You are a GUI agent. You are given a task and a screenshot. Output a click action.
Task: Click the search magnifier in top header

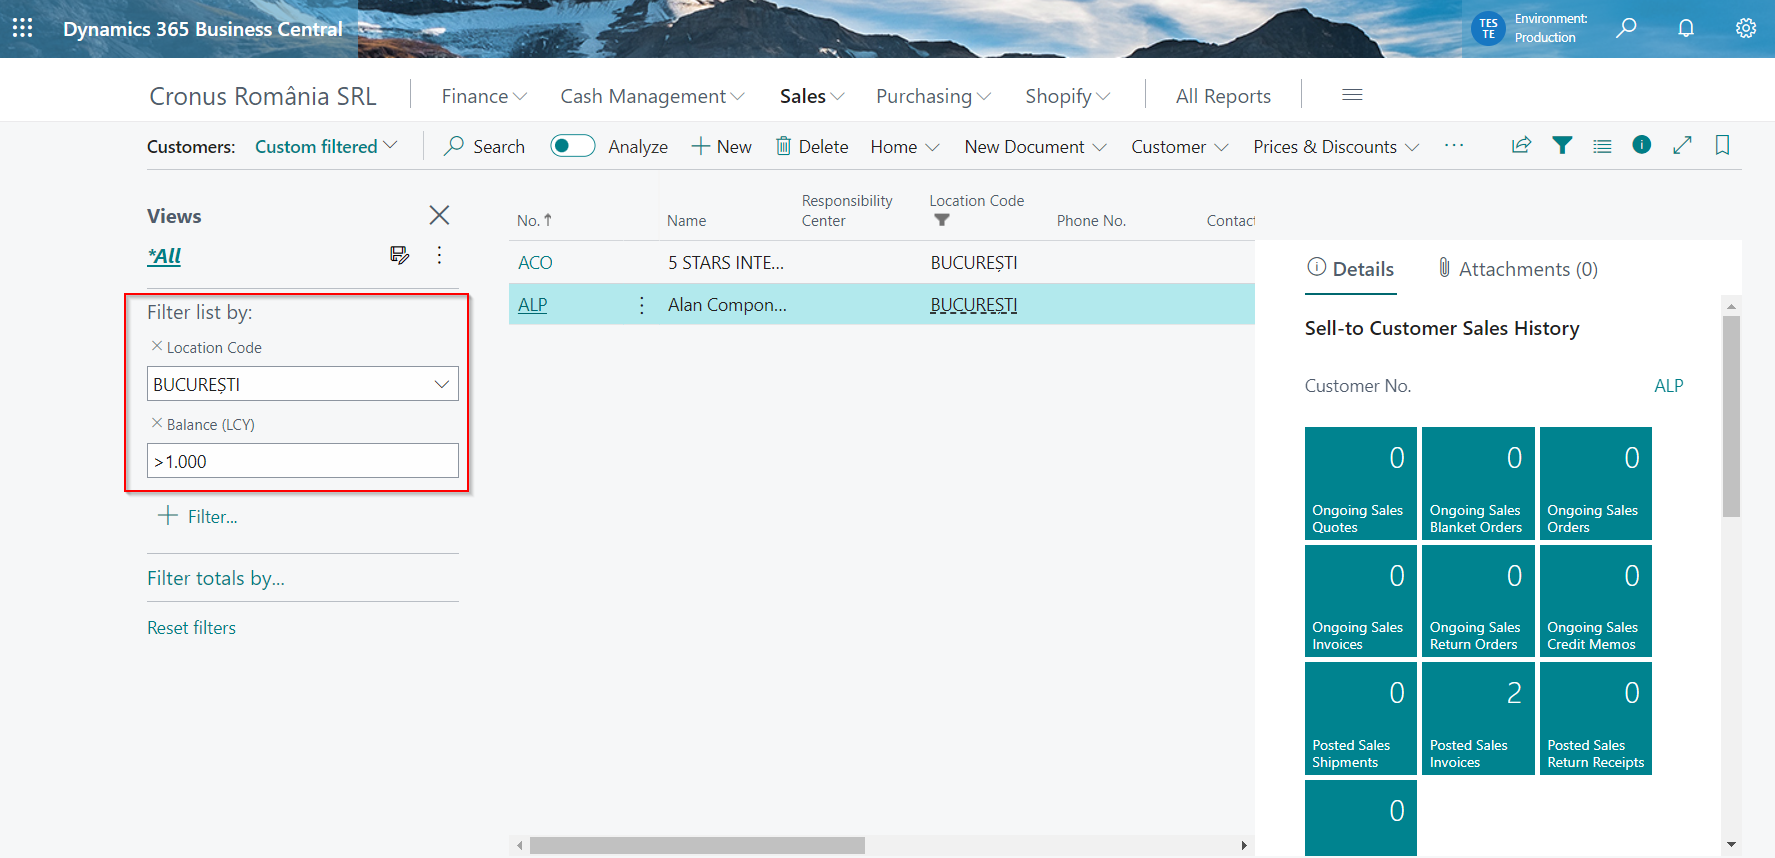click(x=1627, y=28)
